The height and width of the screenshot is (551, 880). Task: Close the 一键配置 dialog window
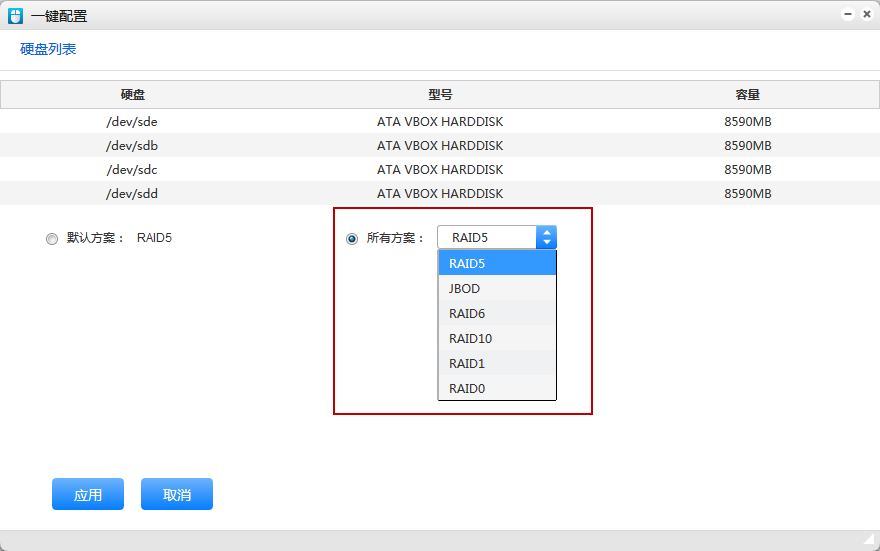866,14
